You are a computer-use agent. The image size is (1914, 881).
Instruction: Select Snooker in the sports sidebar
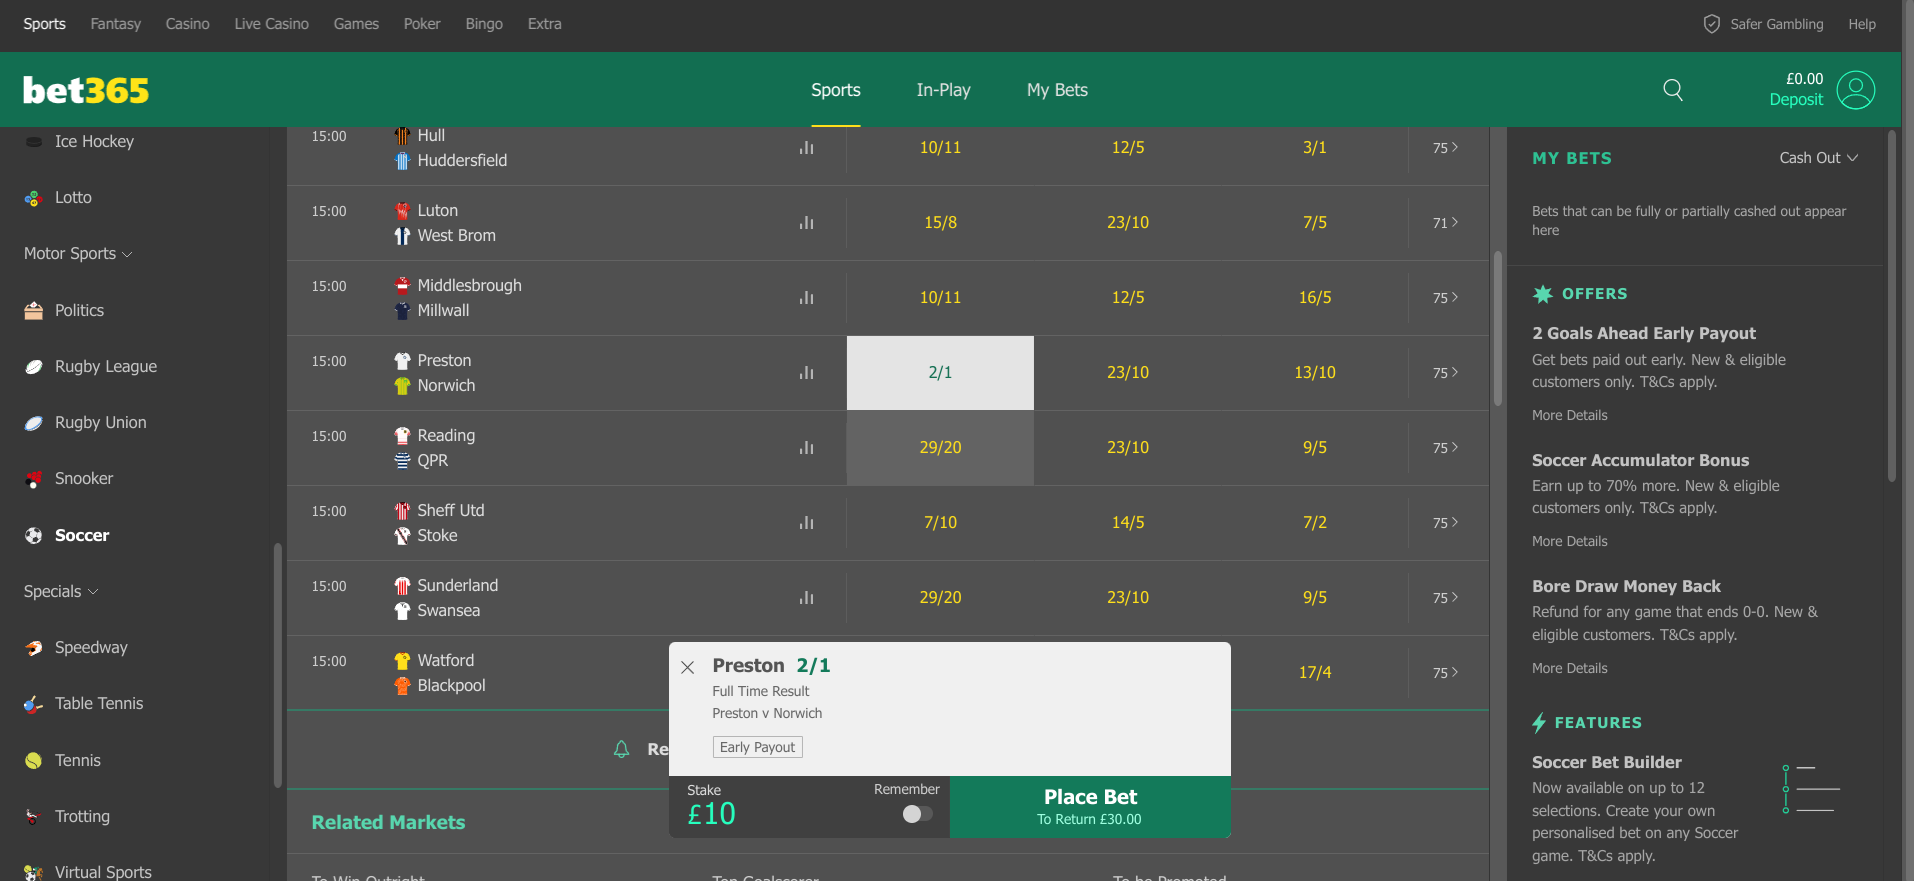click(x=84, y=479)
